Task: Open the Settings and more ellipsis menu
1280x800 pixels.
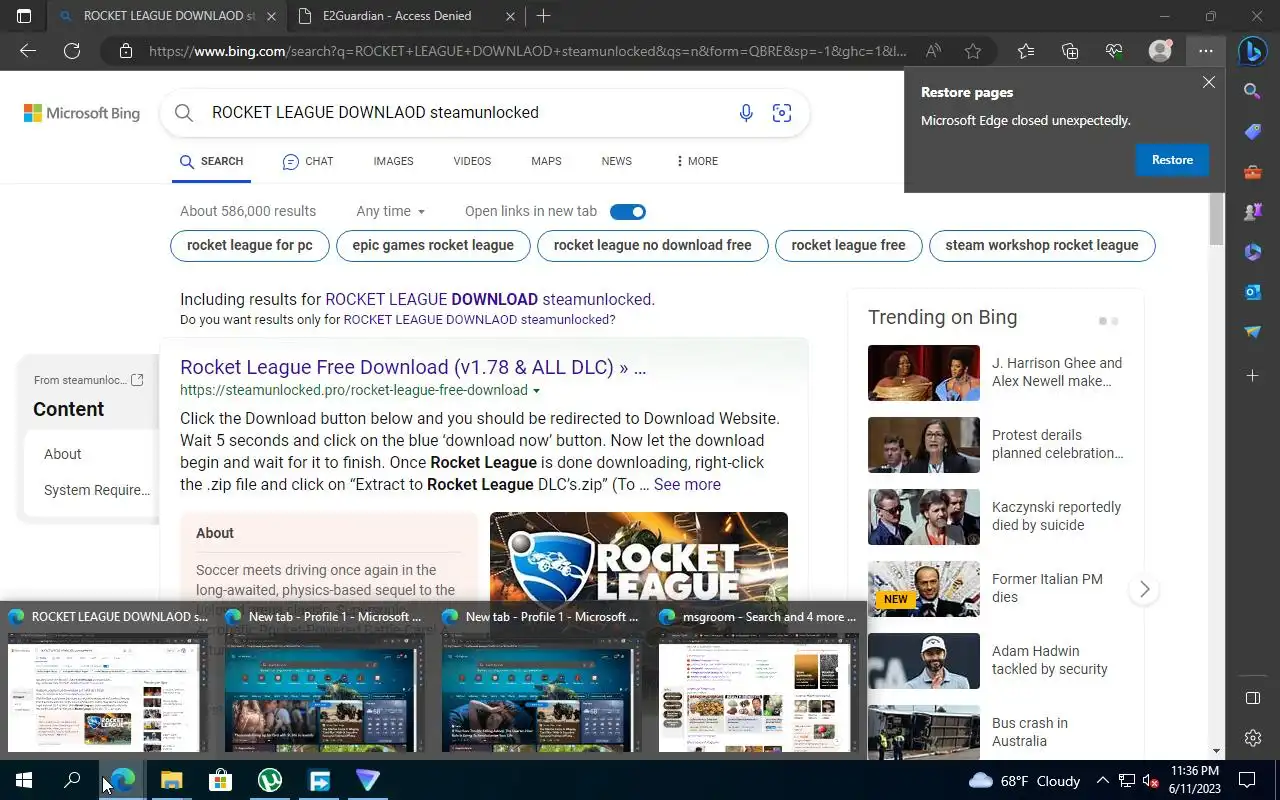Action: click(1206, 51)
